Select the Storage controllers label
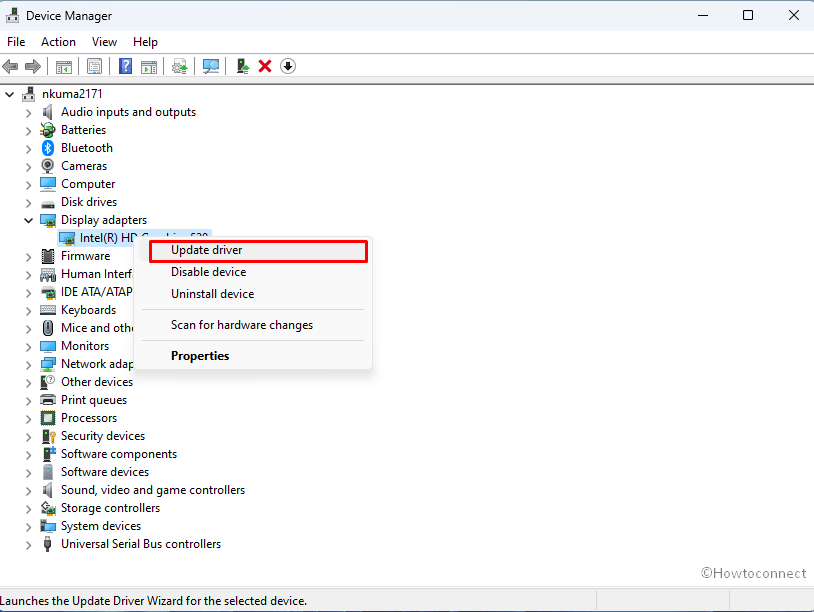814x612 pixels. pyautogui.click(x=110, y=508)
